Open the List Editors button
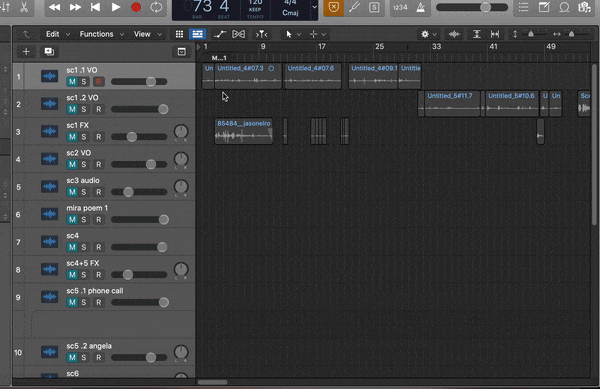The image size is (600, 389). (x=523, y=7)
